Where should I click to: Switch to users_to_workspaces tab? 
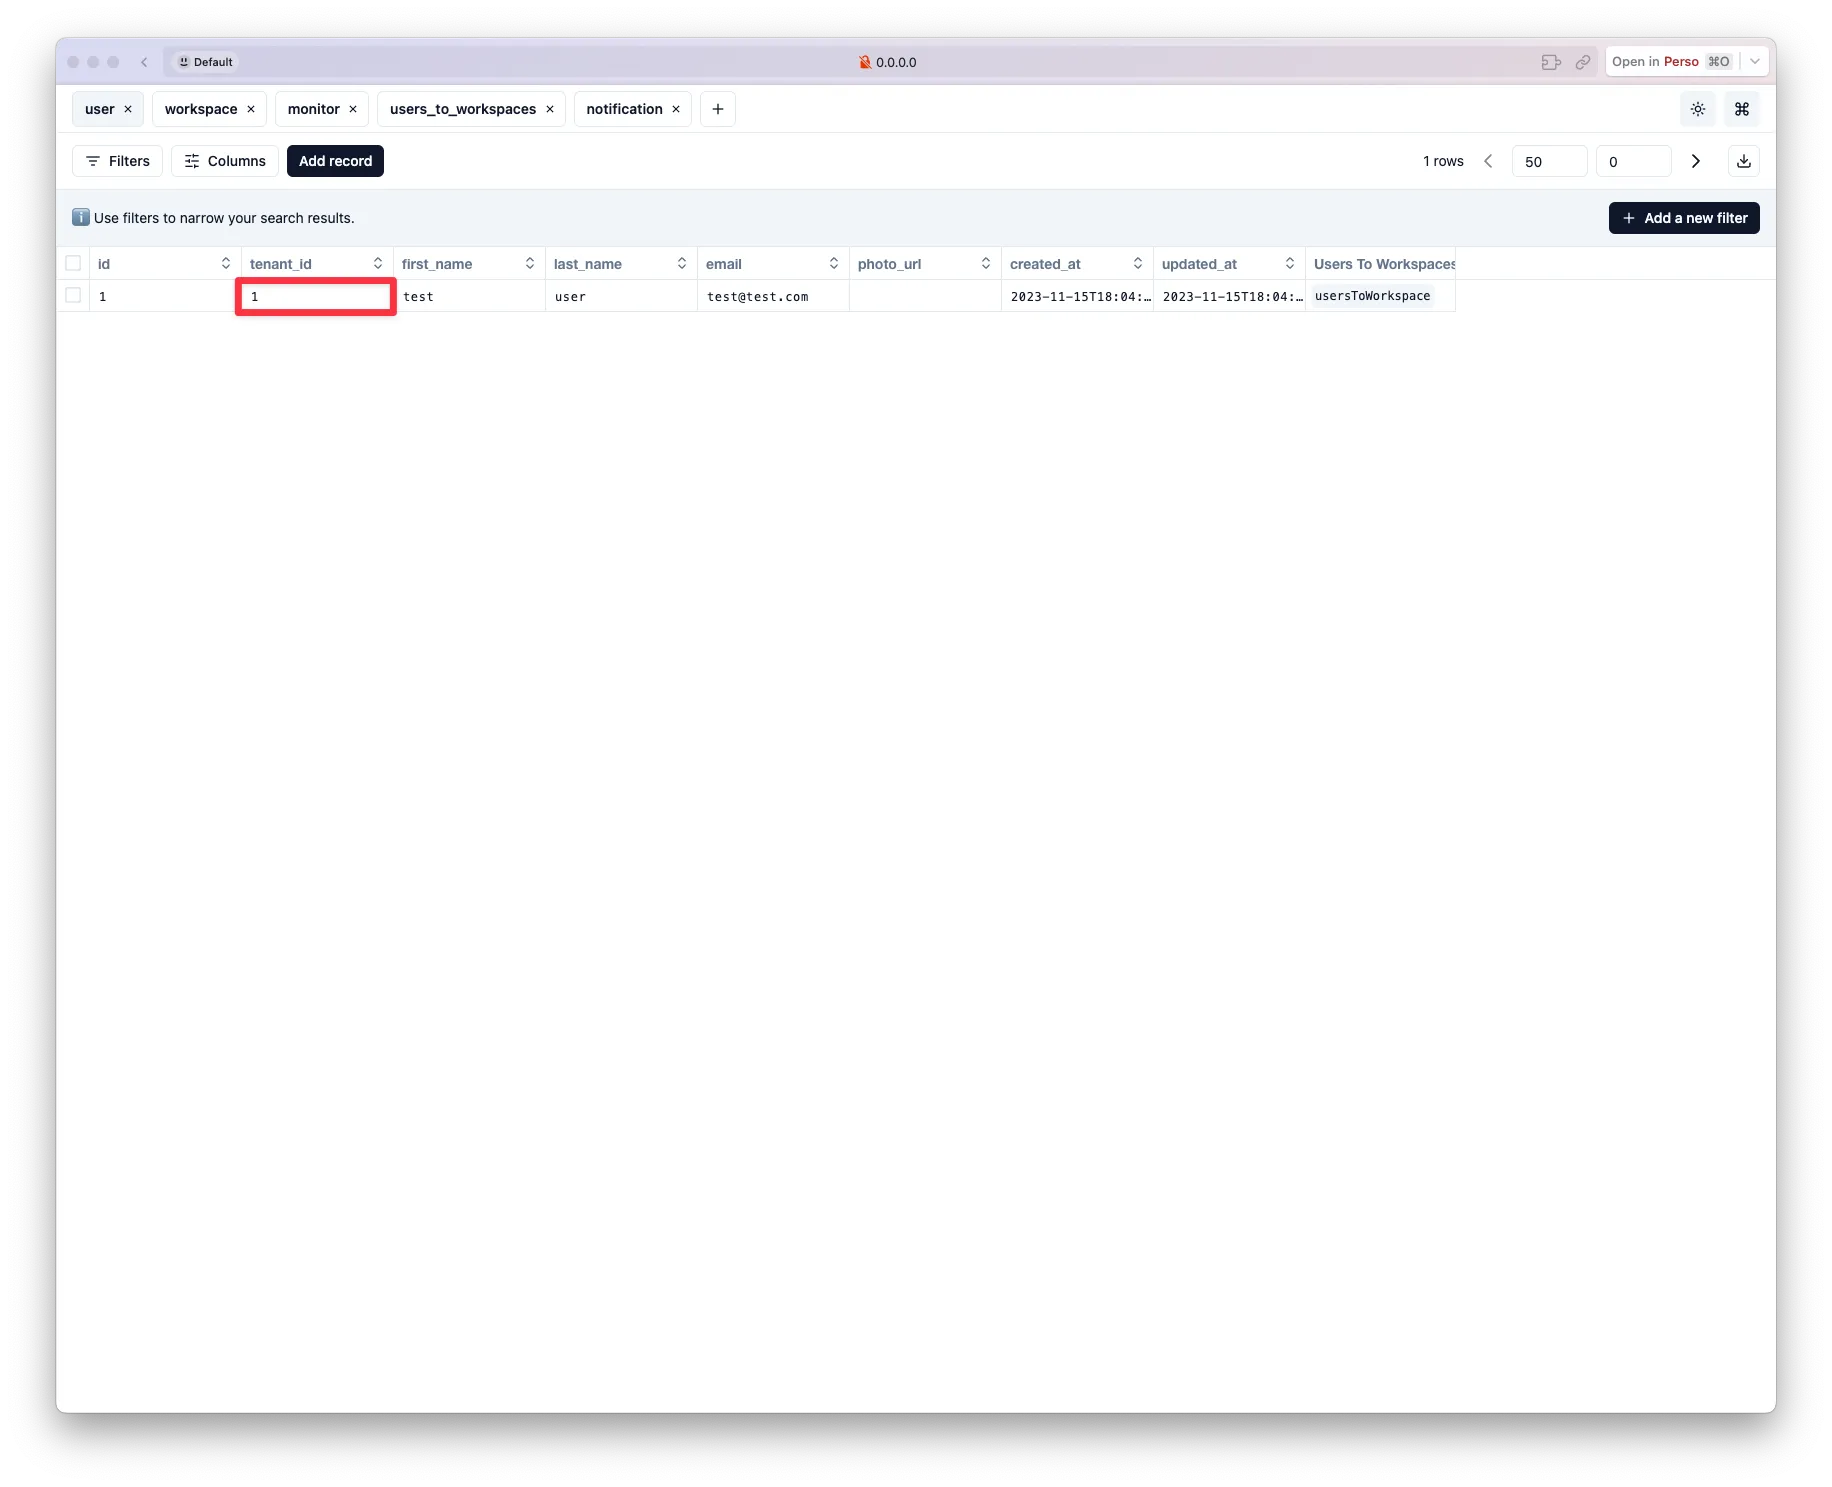click(x=462, y=109)
